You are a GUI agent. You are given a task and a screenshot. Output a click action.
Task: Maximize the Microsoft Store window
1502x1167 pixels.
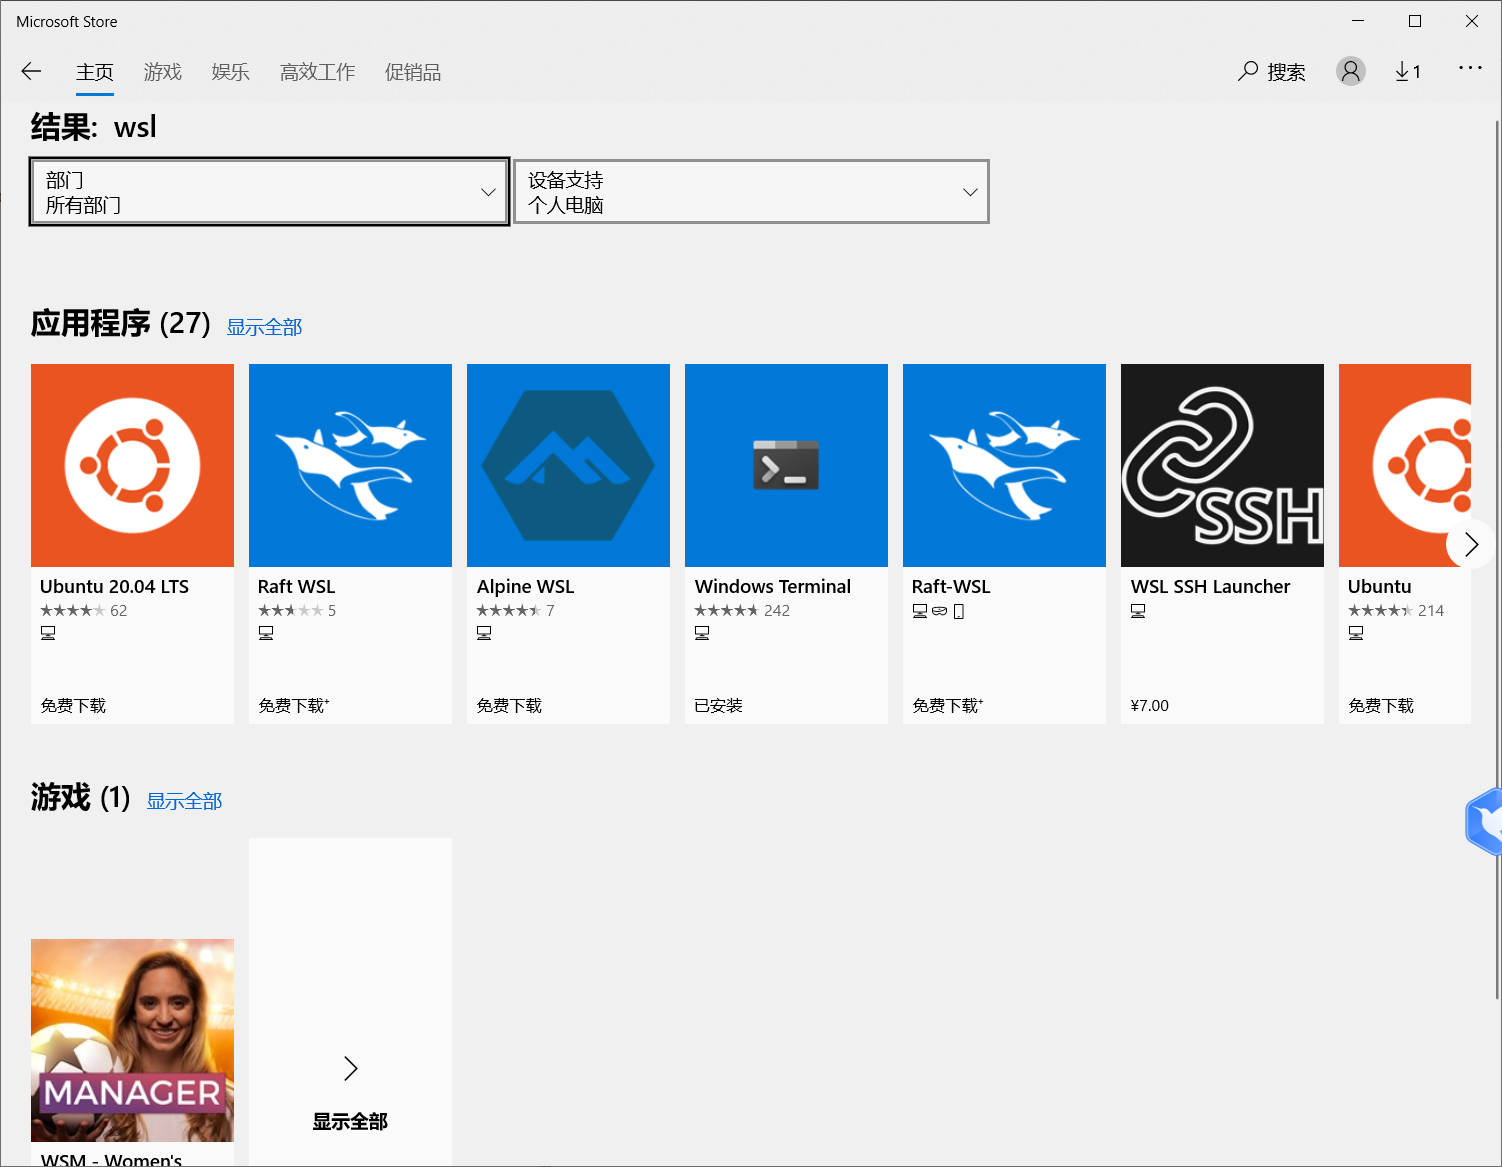[x=1415, y=21]
